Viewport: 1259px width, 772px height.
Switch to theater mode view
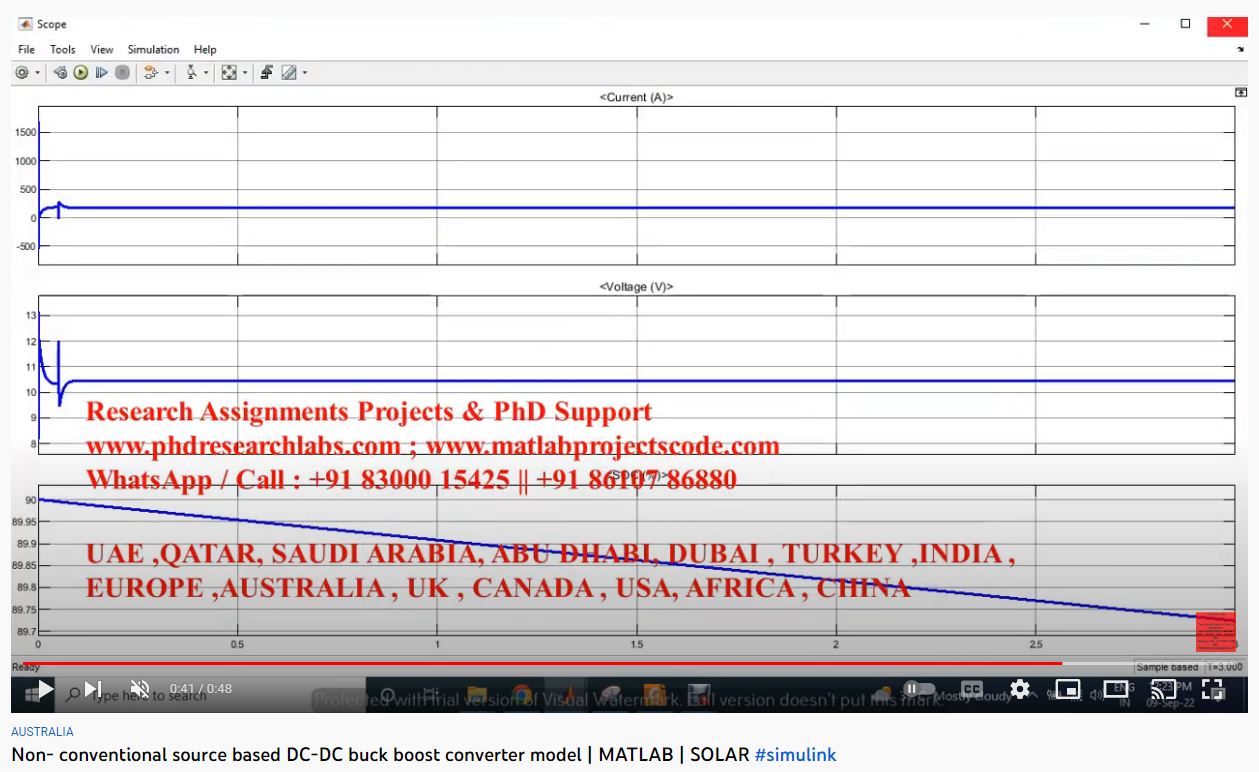point(1116,689)
